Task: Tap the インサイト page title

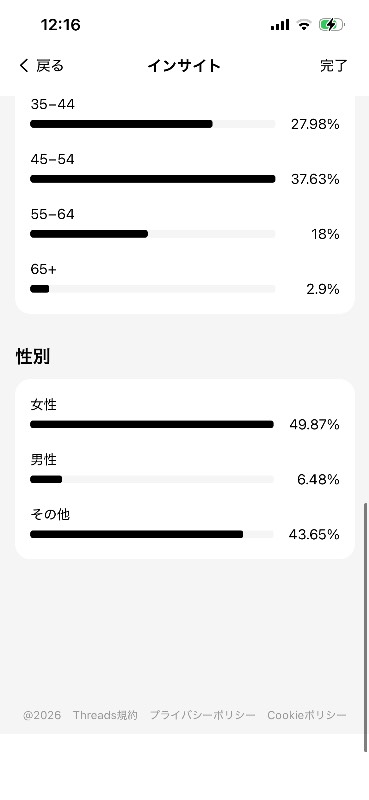Action: point(184,65)
